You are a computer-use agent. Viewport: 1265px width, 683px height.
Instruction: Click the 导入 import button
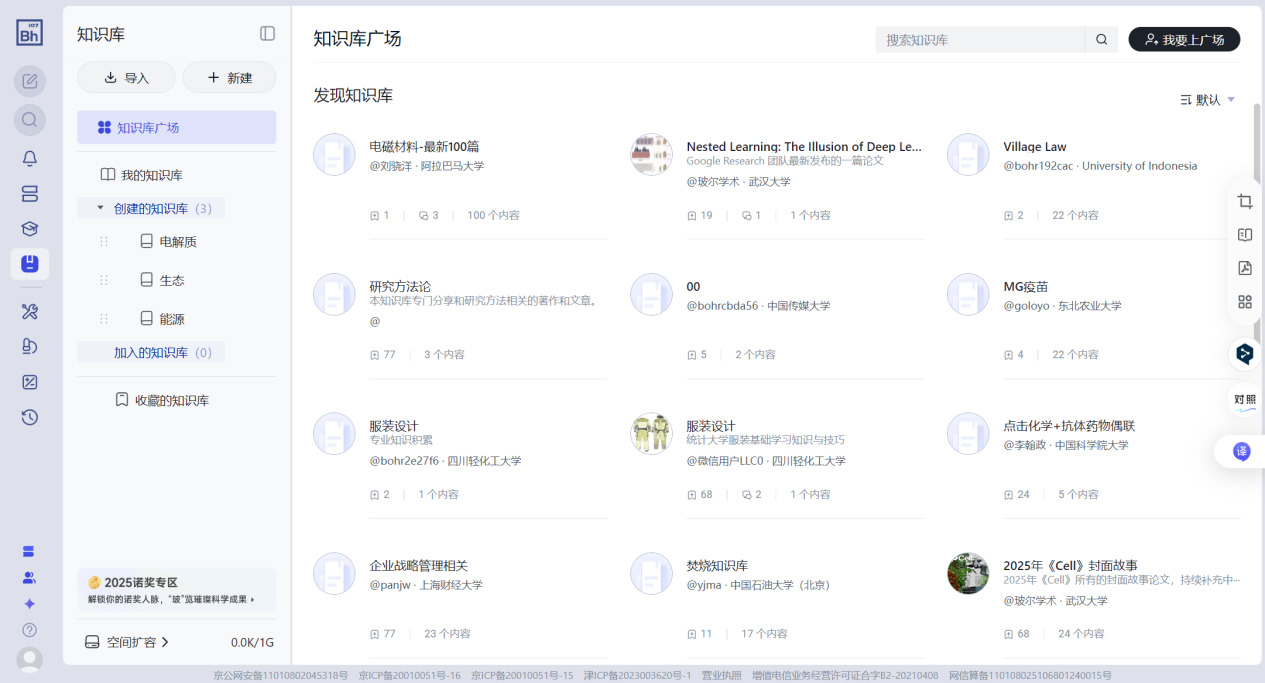click(x=126, y=78)
